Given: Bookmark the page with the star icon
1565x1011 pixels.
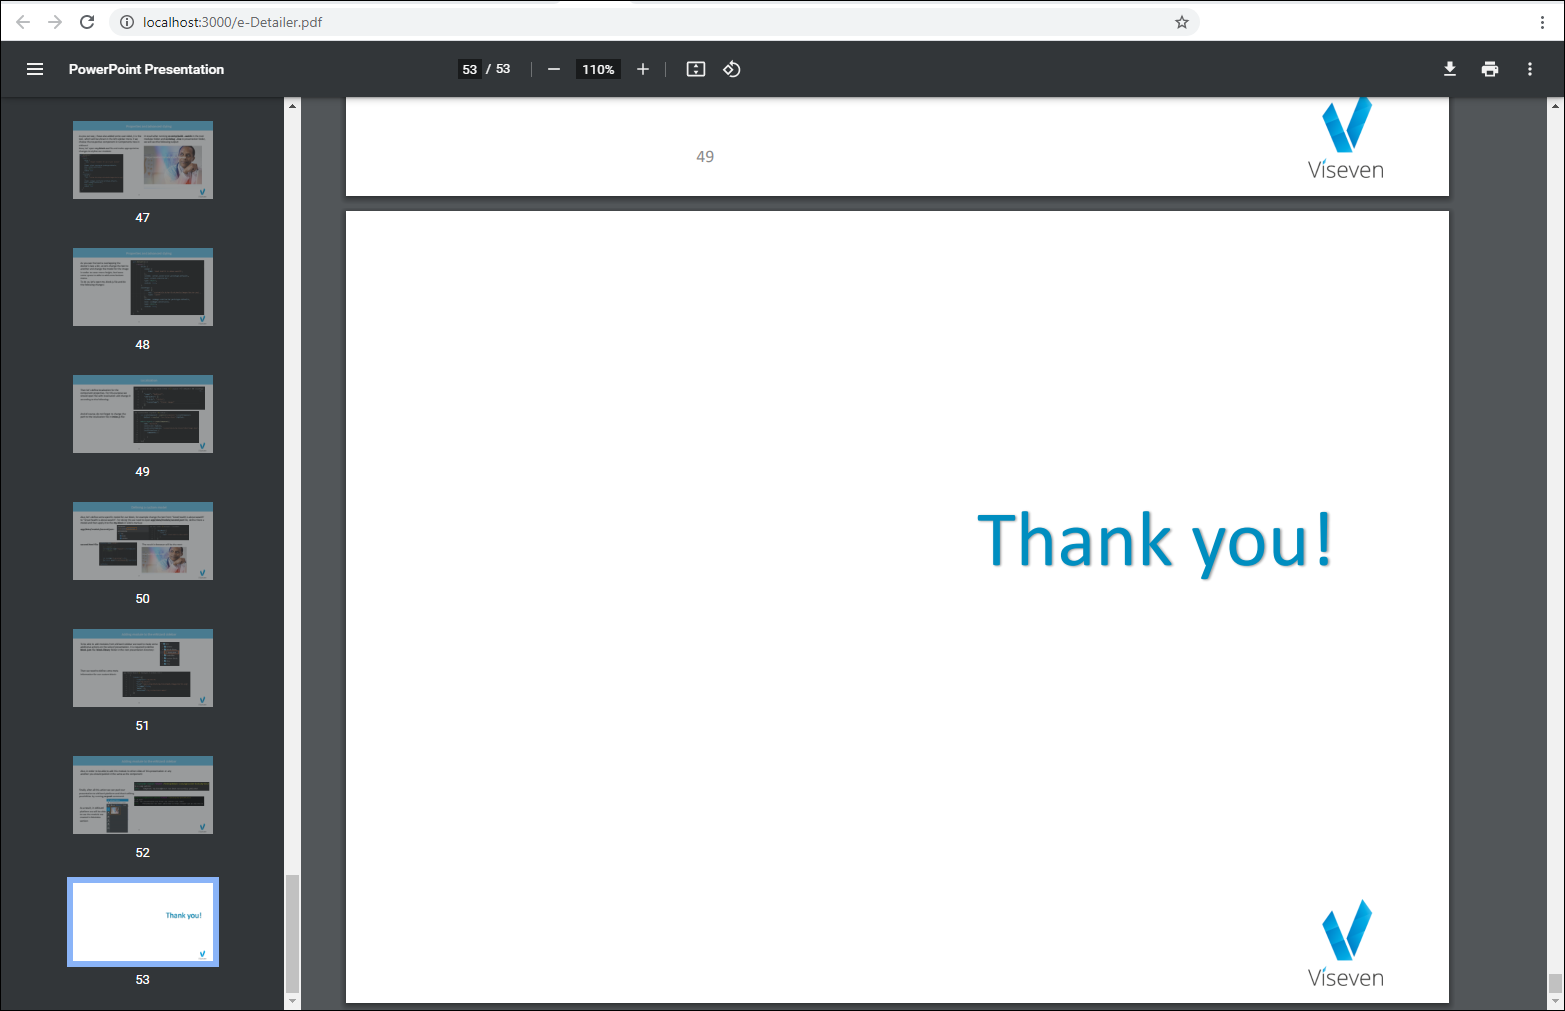Looking at the screenshot, I should click(x=1181, y=21).
